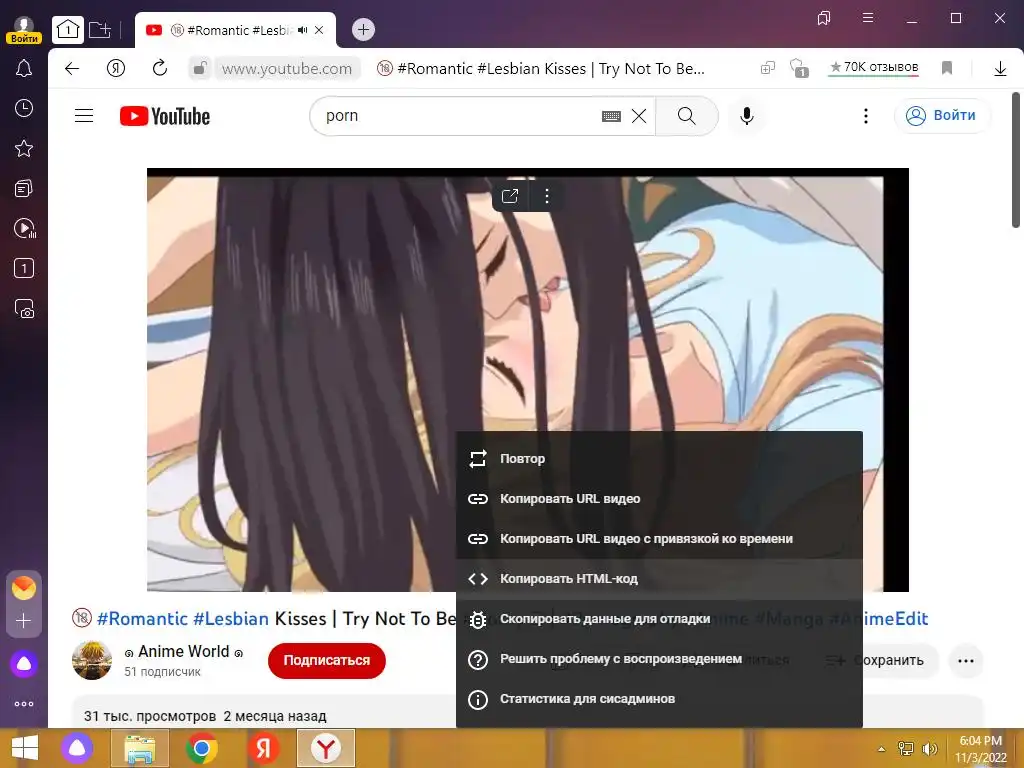
Task: Open media player icon in sidebar
Action: [x=24, y=229]
